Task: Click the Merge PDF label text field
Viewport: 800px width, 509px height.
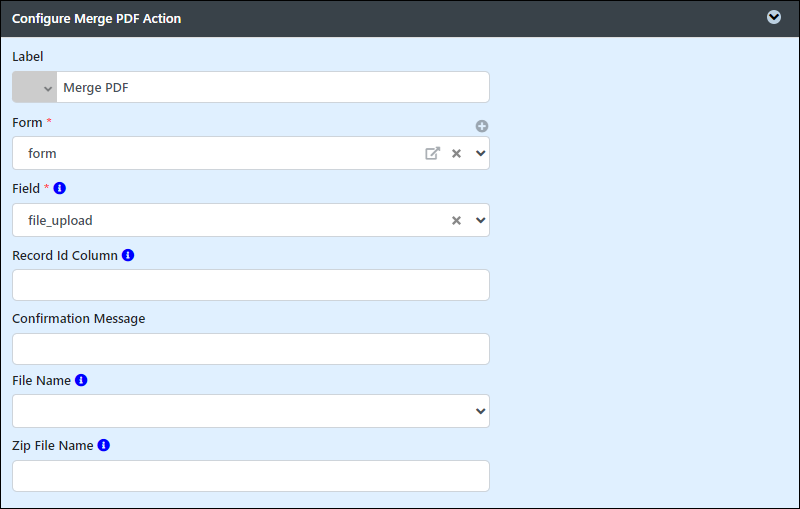Action: click(x=272, y=87)
